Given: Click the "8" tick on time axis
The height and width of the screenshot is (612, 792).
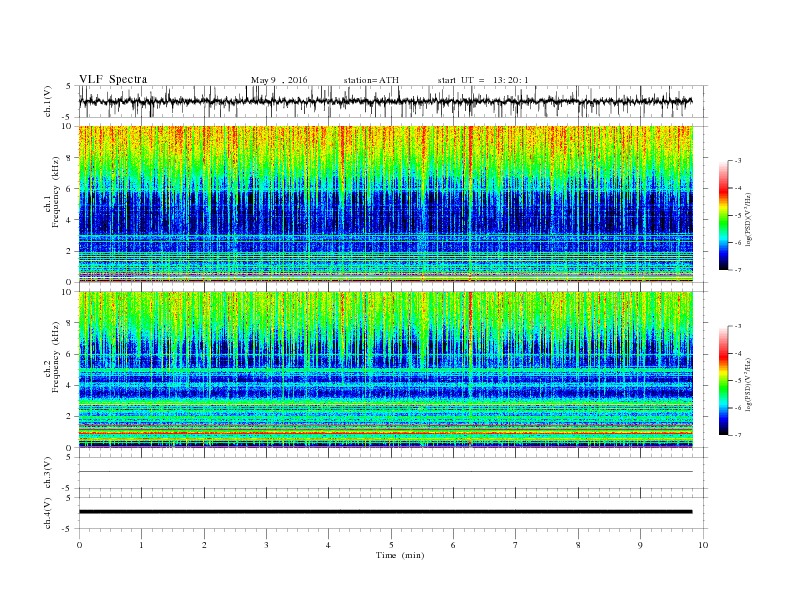Looking at the screenshot, I should (x=578, y=545).
